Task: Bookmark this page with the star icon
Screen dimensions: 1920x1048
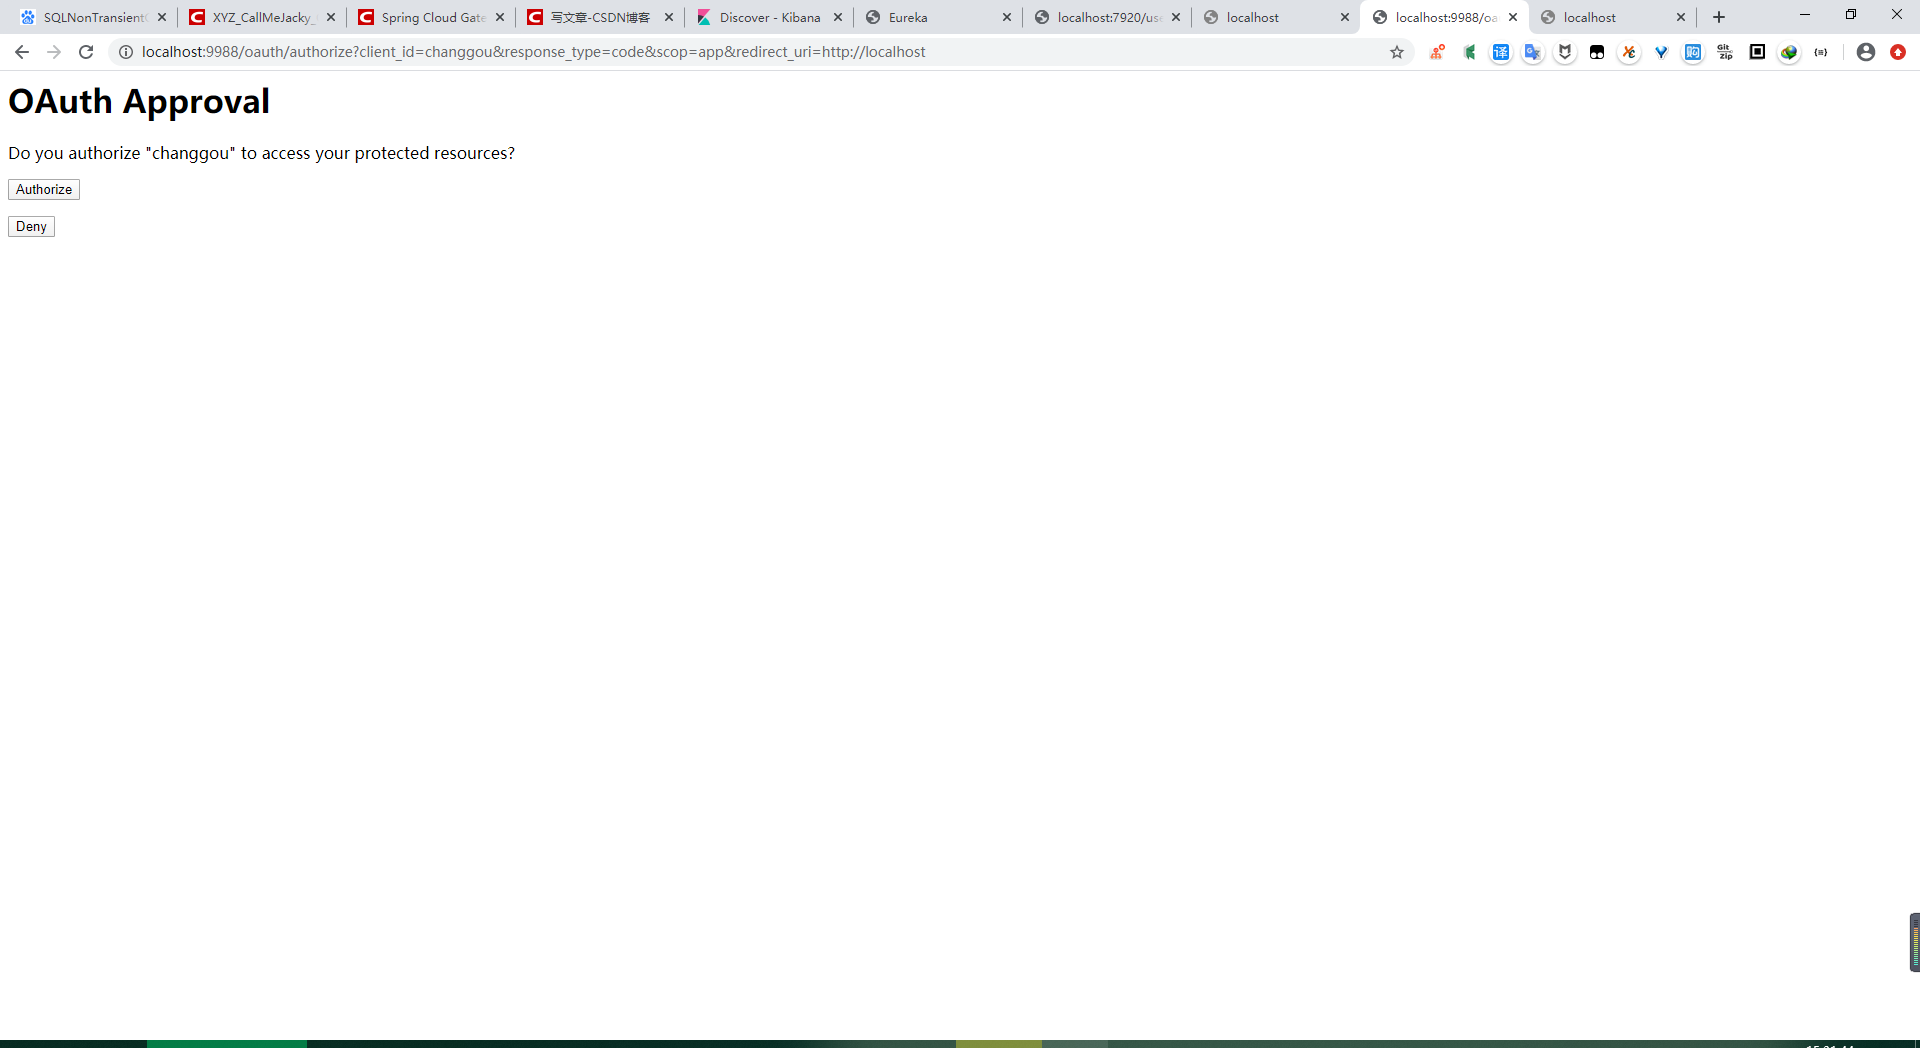Action: (1397, 52)
